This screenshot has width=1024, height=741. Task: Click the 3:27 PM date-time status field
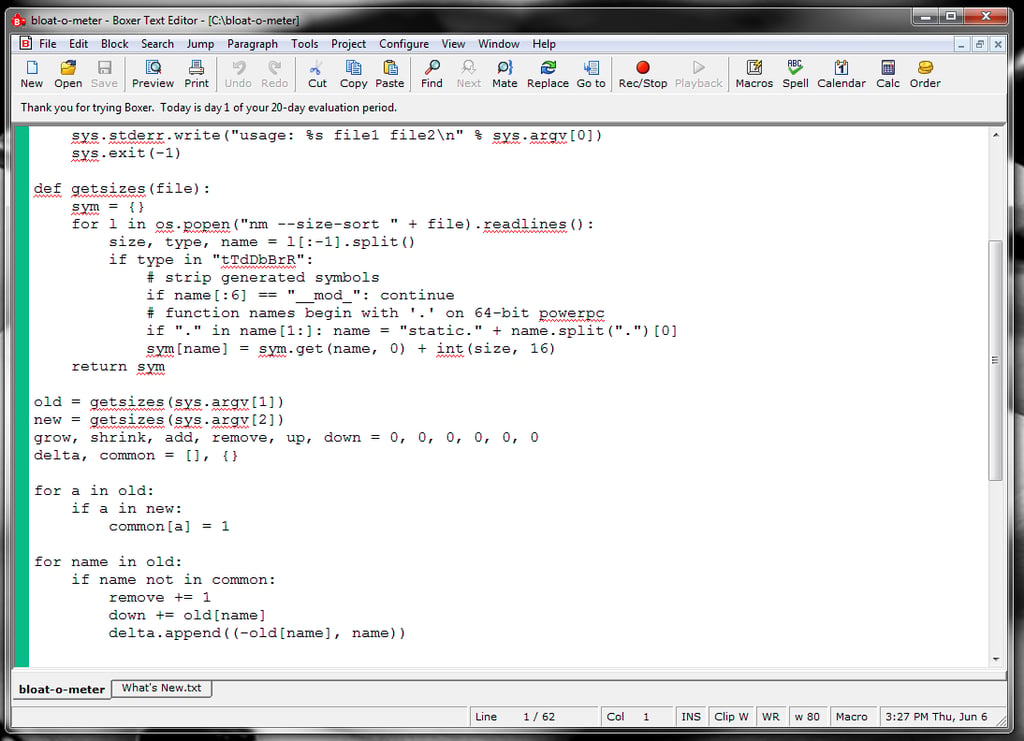[936, 717]
